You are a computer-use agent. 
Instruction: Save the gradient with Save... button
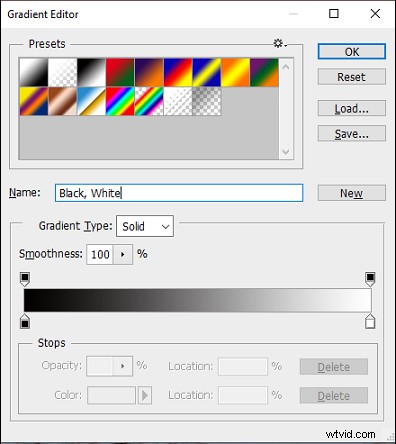pyautogui.click(x=352, y=134)
